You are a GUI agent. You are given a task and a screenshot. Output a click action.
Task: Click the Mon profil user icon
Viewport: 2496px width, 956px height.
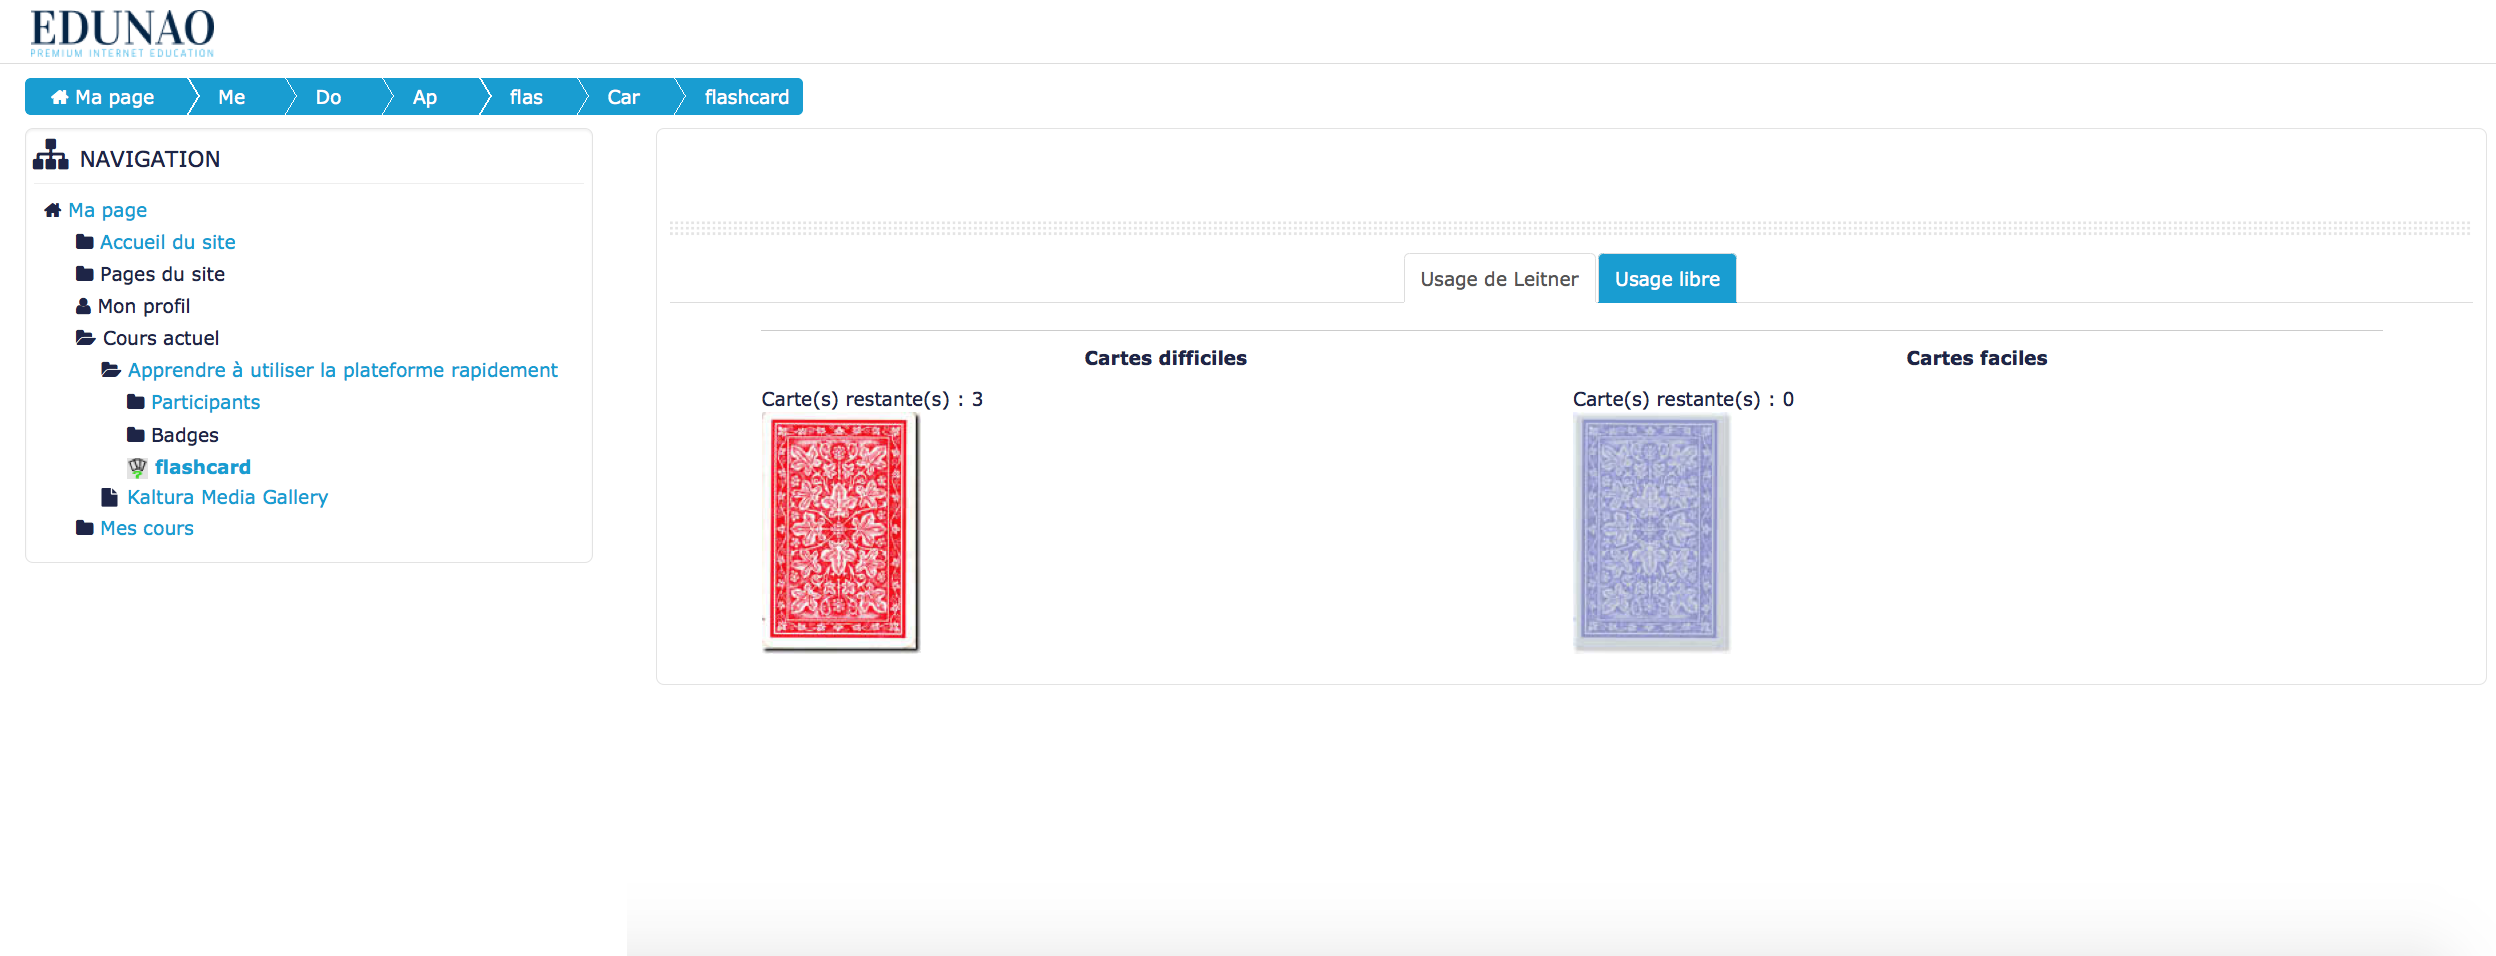(x=84, y=306)
